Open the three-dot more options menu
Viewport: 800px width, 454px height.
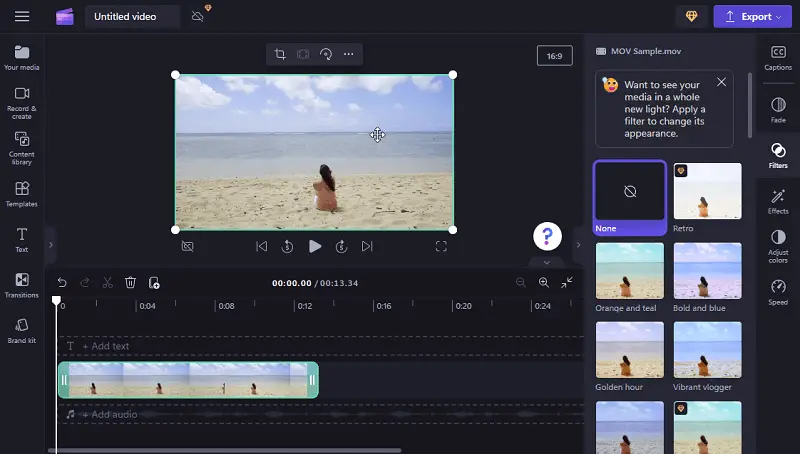coord(348,54)
